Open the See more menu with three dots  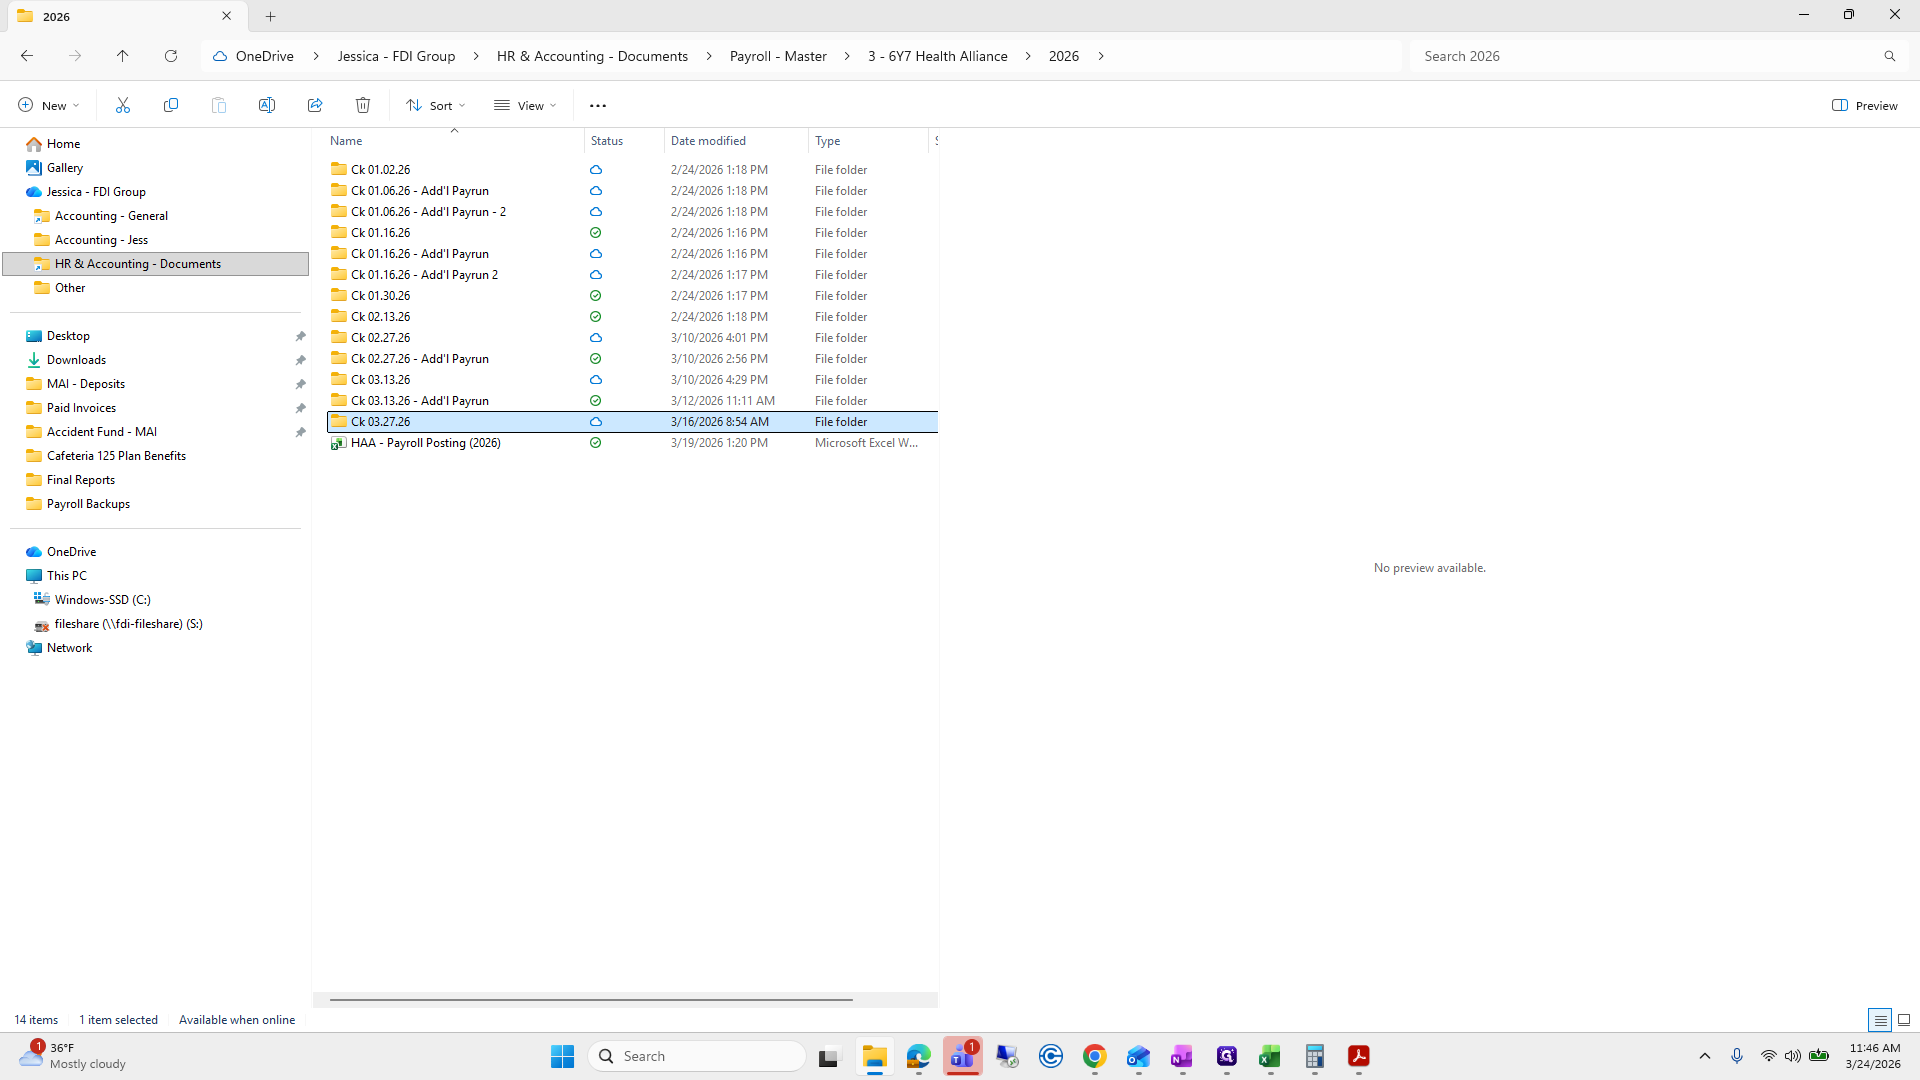pos(598,105)
